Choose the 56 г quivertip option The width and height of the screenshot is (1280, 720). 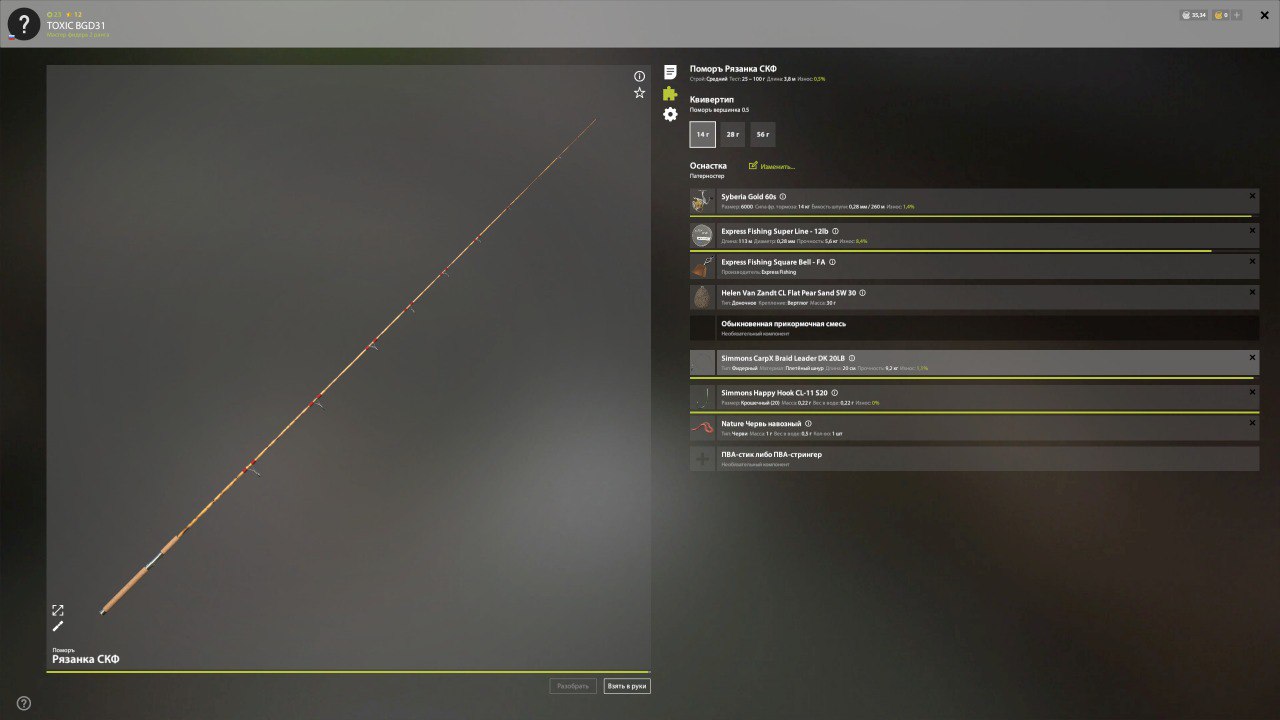(763, 134)
